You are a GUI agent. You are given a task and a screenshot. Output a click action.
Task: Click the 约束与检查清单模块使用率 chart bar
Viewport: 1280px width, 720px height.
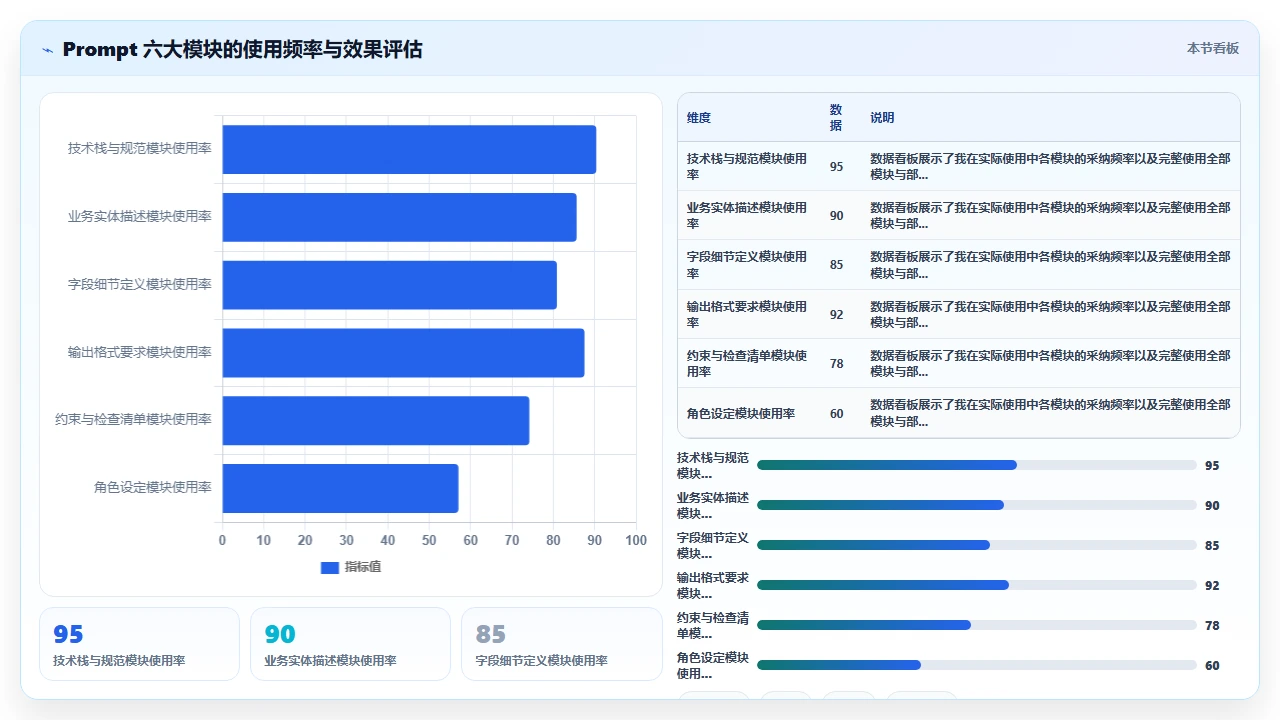pyautogui.click(x=375, y=420)
